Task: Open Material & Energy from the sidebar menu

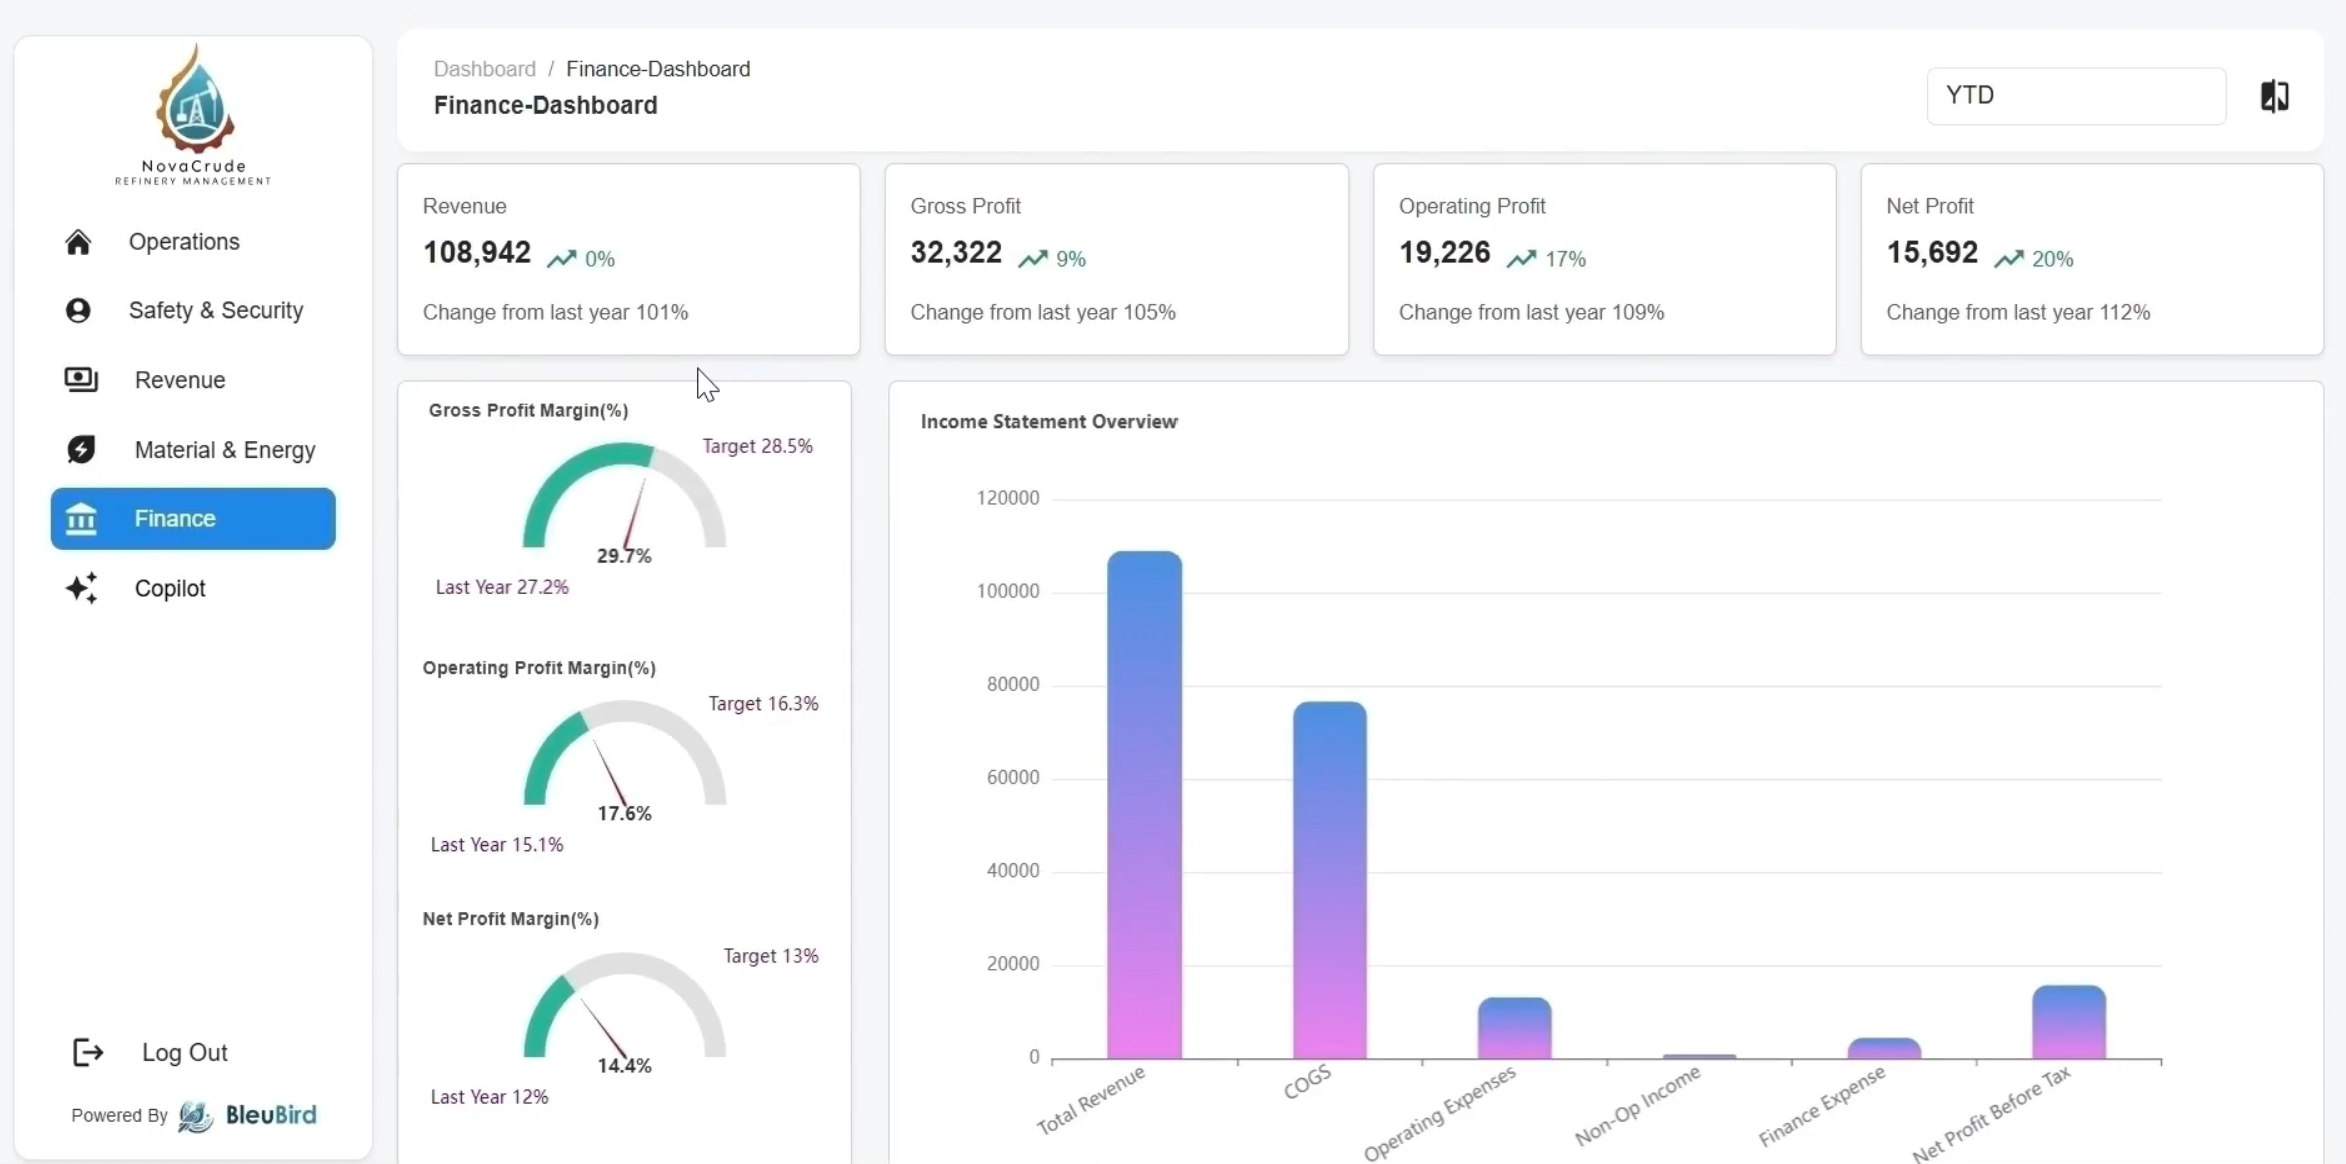Action: pyautogui.click(x=224, y=449)
